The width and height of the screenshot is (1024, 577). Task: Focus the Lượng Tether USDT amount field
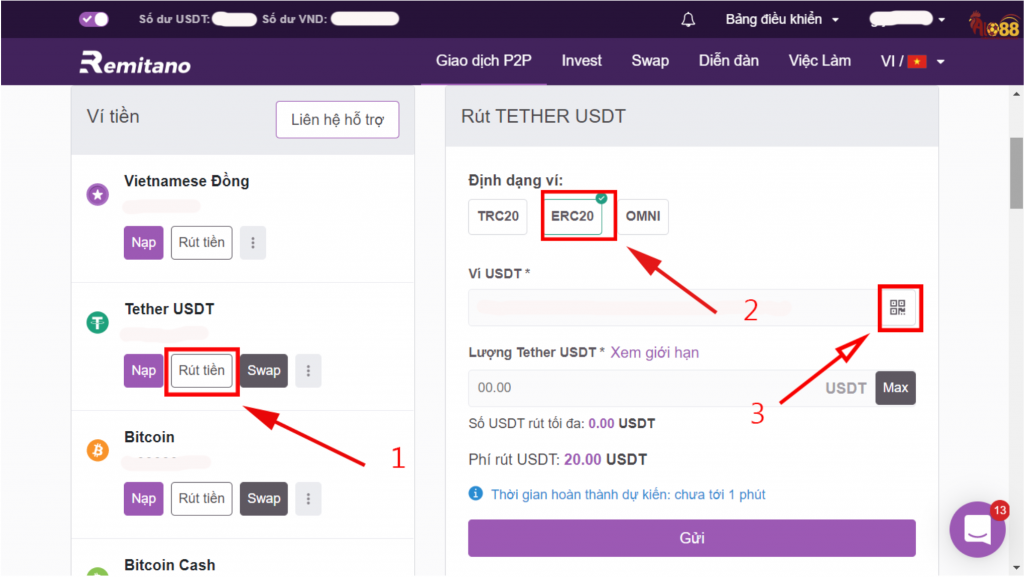pos(671,388)
